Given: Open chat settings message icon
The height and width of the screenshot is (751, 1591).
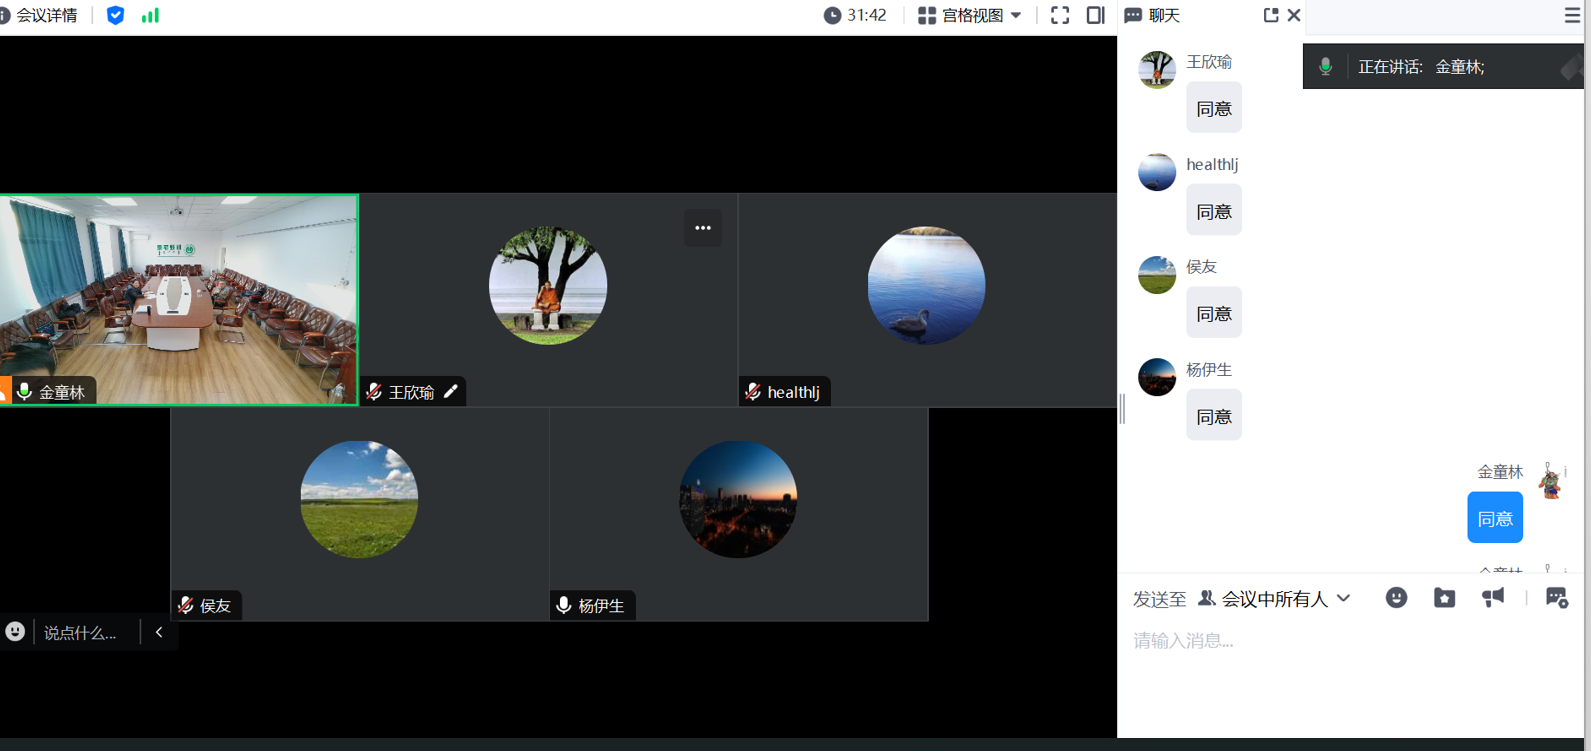Looking at the screenshot, I should tap(1556, 598).
